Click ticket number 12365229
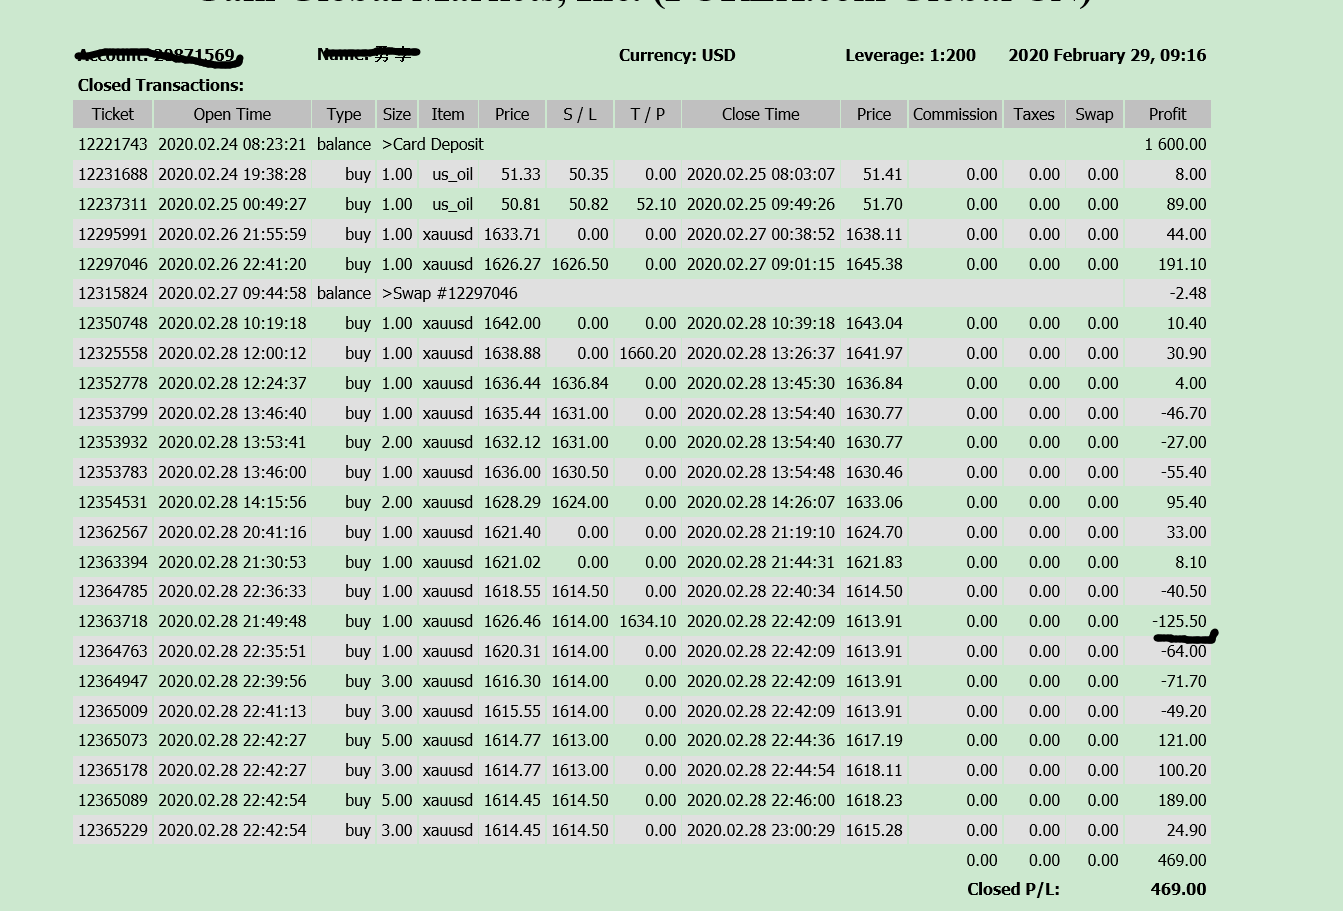The height and width of the screenshot is (911, 1343). point(113,830)
